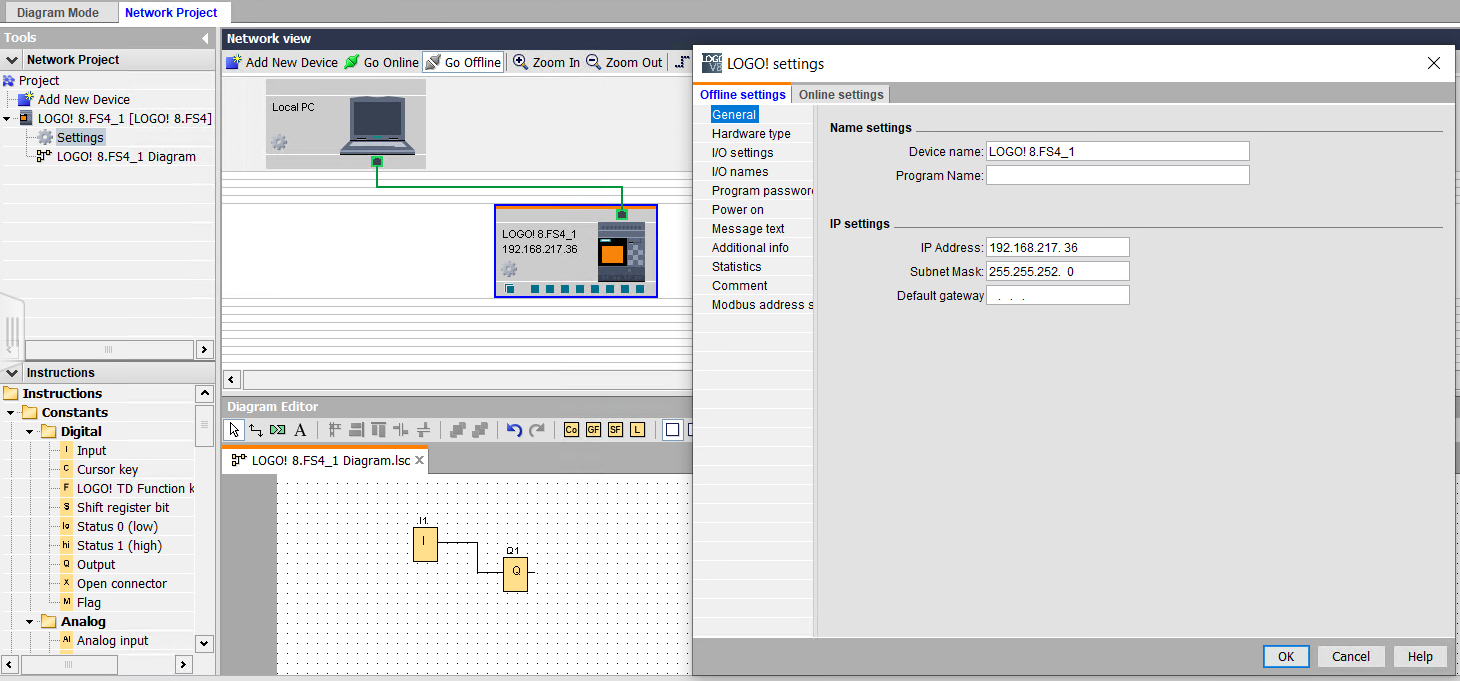Click Add New Device toolbar button

tap(282, 62)
